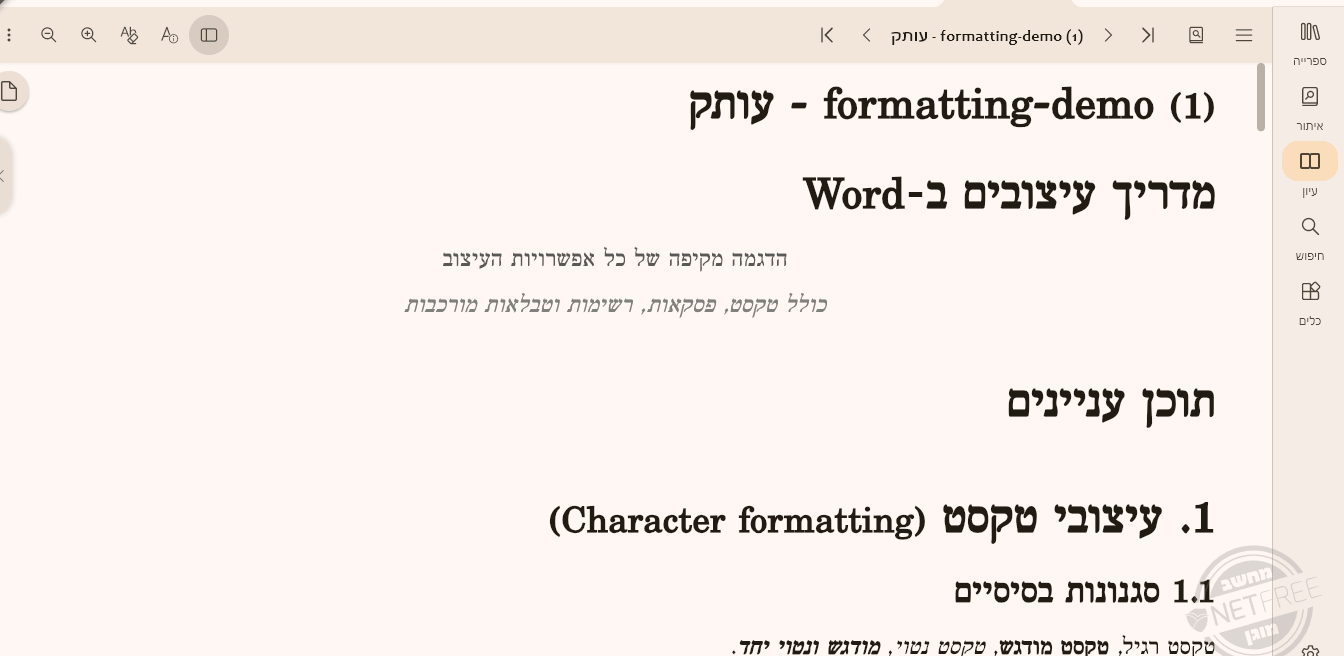This screenshot has height=656, width=1344.
Task: Open the חיפוש (Search) sidebar tab
Action: pos(1310,239)
